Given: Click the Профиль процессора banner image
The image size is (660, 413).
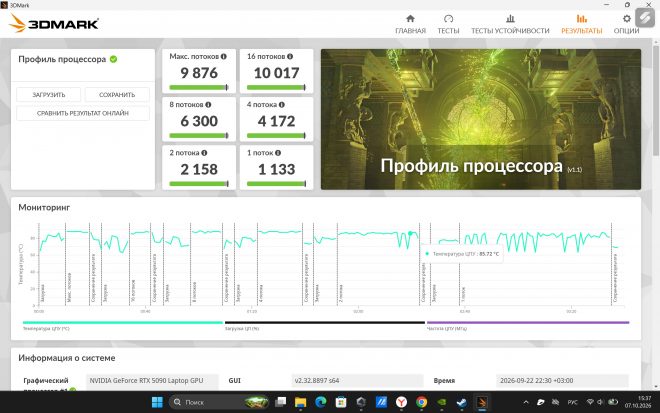Looking at the screenshot, I should (x=481, y=119).
